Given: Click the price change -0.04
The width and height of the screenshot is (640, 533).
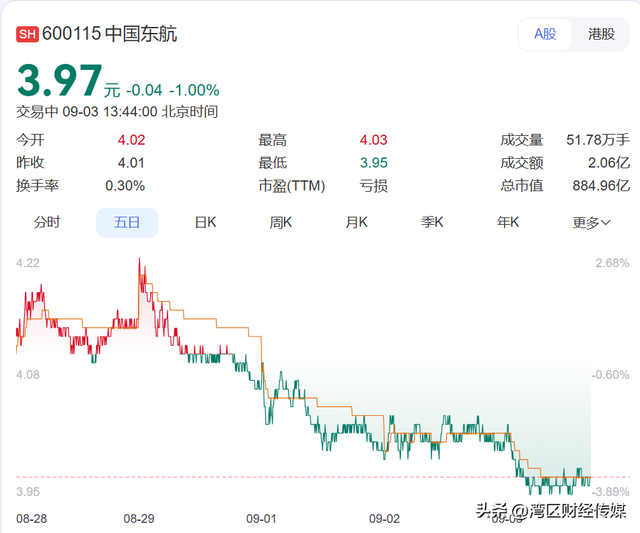Looking at the screenshot, I should click(144, 90).
